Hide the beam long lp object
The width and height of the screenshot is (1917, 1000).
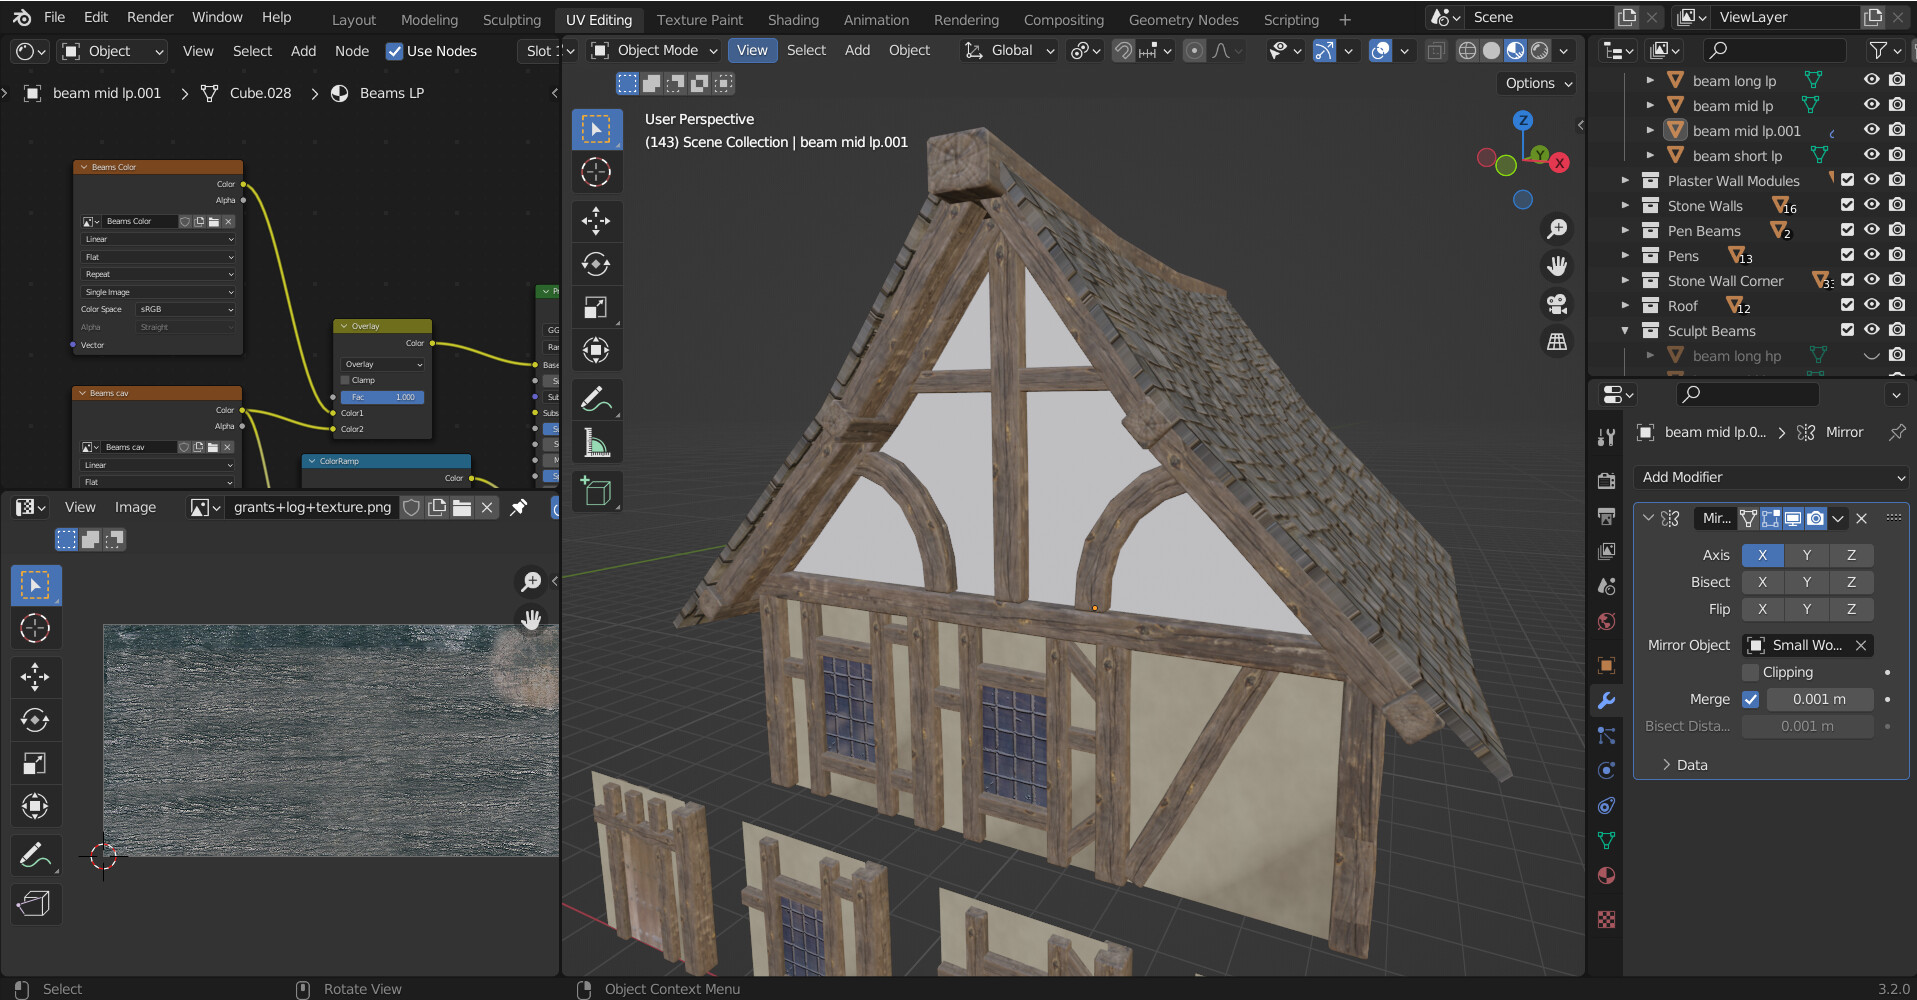(x=1871, y=80)
